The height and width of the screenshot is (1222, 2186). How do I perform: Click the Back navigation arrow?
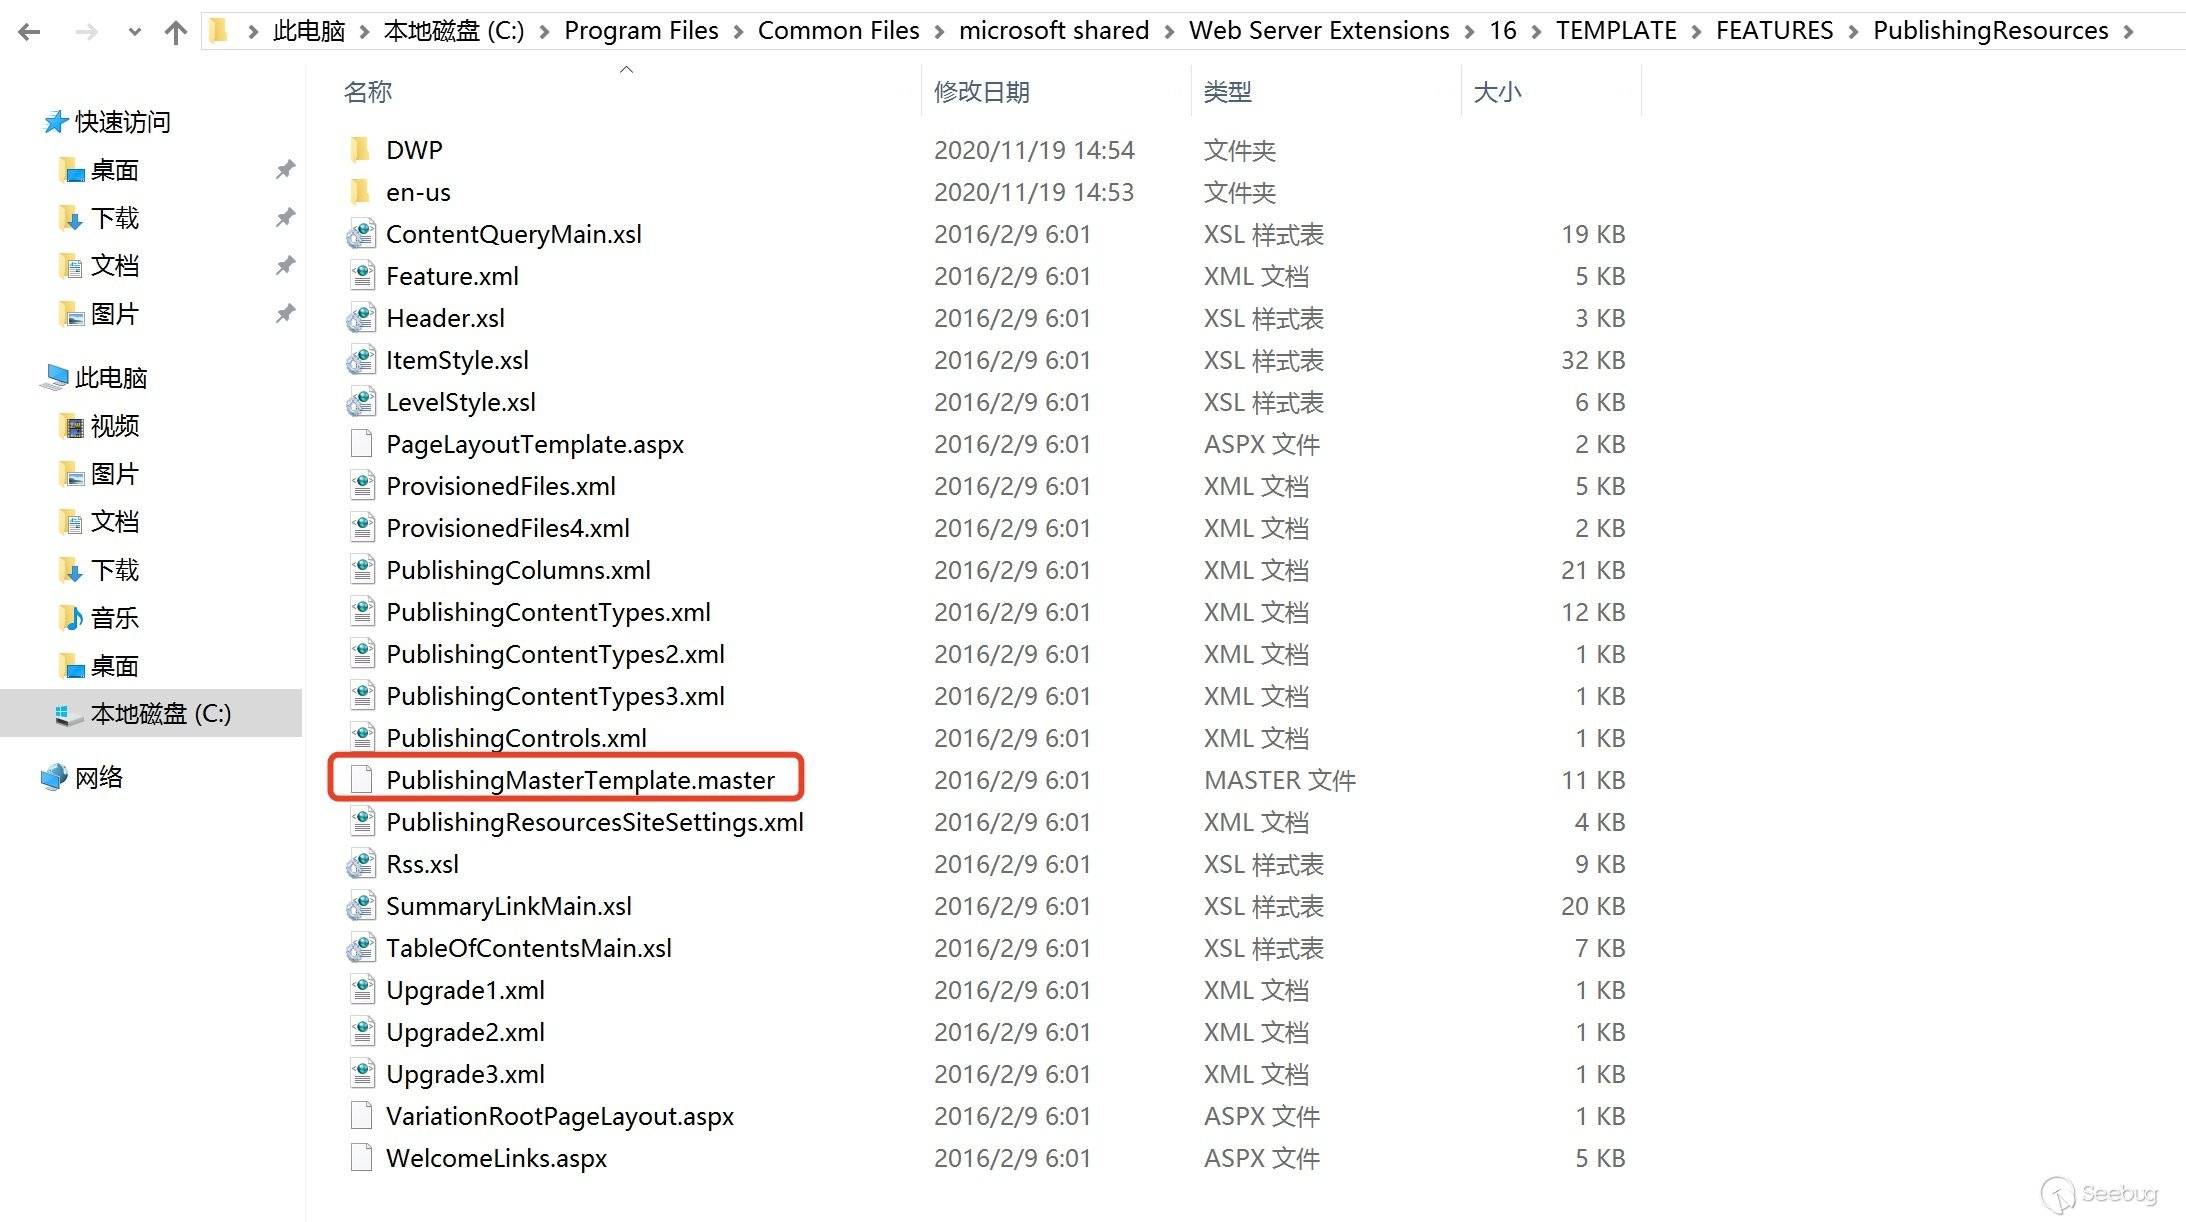pyautogui.click(x=29, y=32)
